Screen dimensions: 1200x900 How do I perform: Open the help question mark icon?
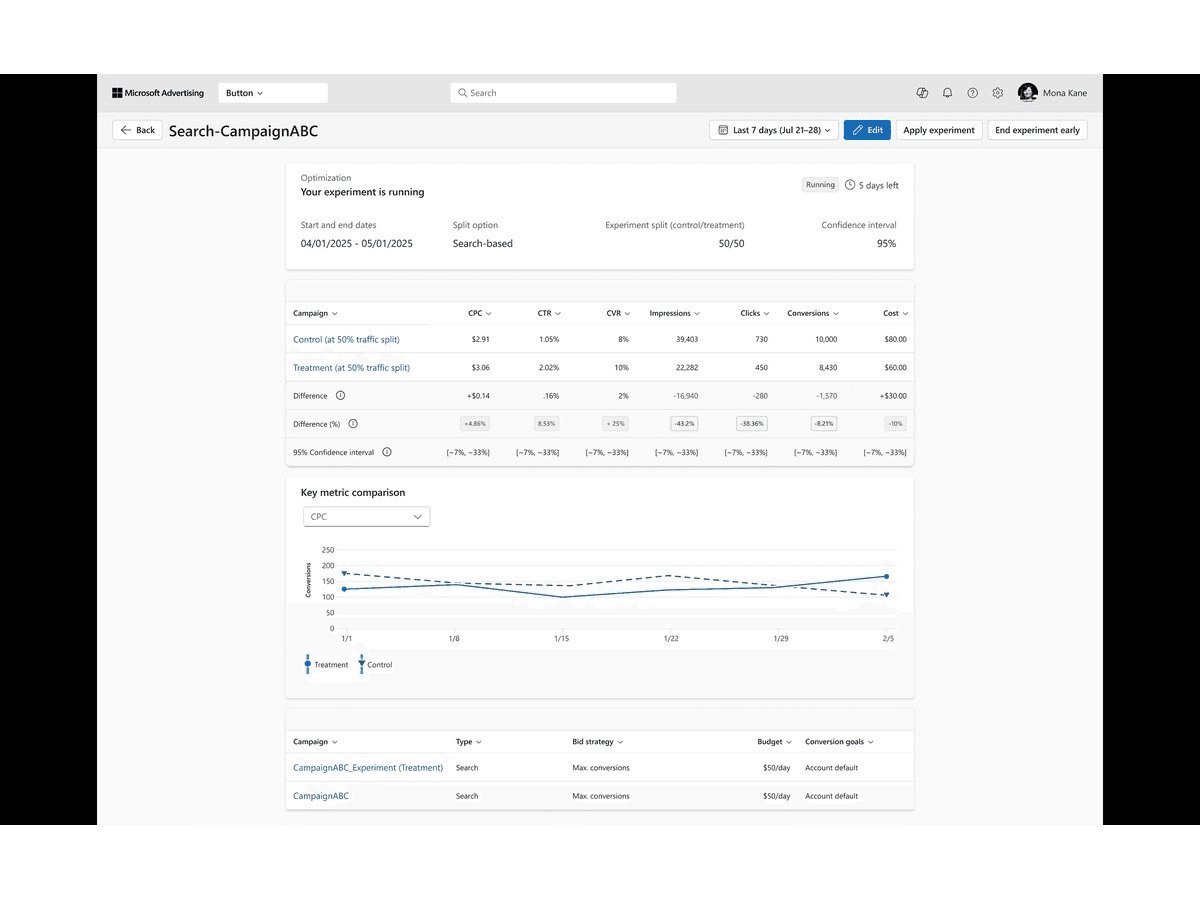click(x=972, y=93)
